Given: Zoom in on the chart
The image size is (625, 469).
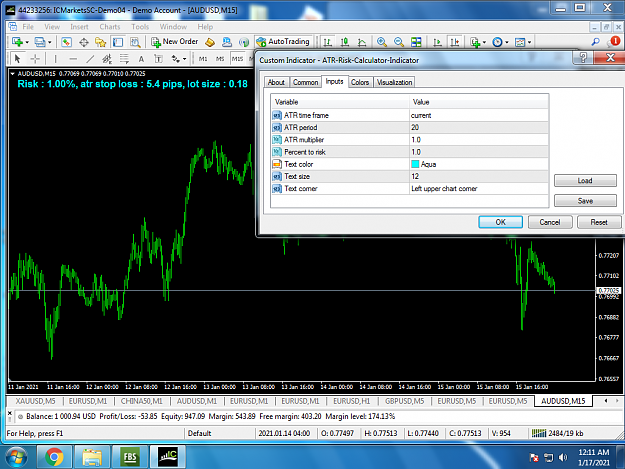Looking at the screenshot, I should coord(382,42).
